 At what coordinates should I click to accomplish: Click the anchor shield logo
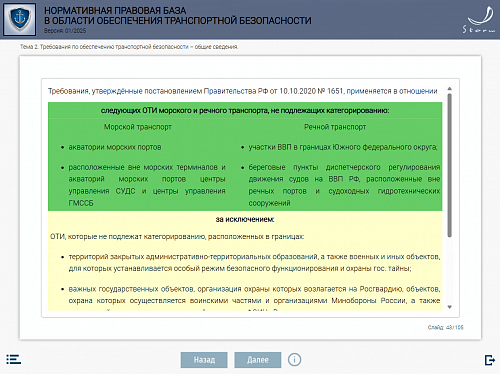[x=19, y=19]
